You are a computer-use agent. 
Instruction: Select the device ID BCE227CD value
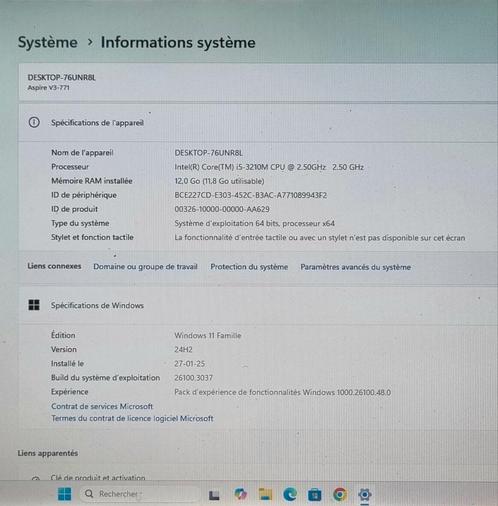[x=251, y=195]
